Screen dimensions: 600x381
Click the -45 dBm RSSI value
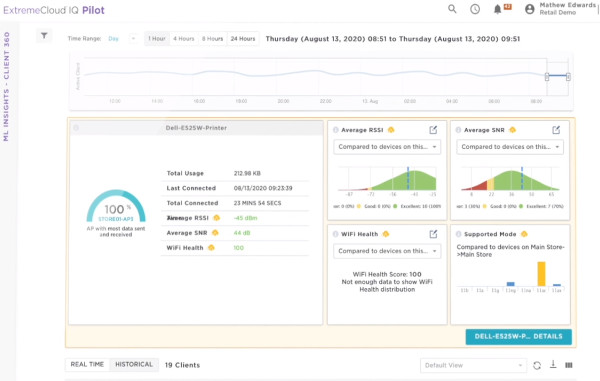pyautogui.click(x=245, y=218)
